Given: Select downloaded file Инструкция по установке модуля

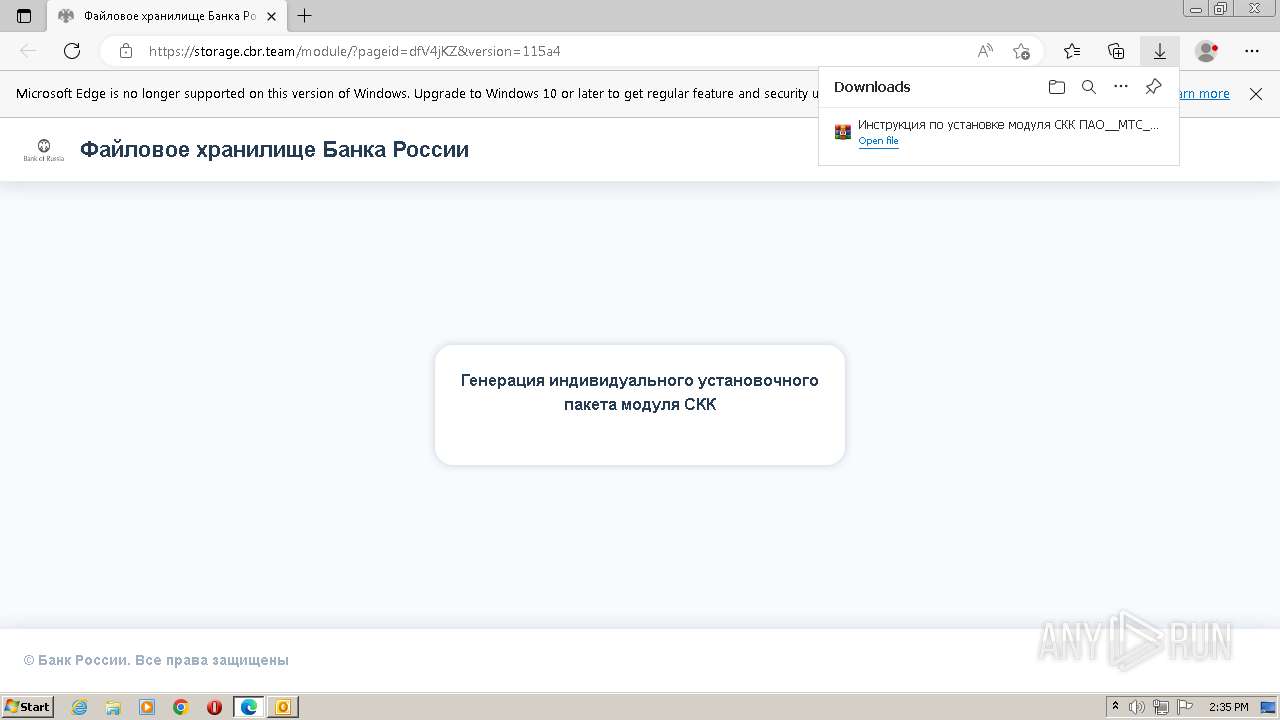Looking at the screenshot, I should [x=1008, y=125].
